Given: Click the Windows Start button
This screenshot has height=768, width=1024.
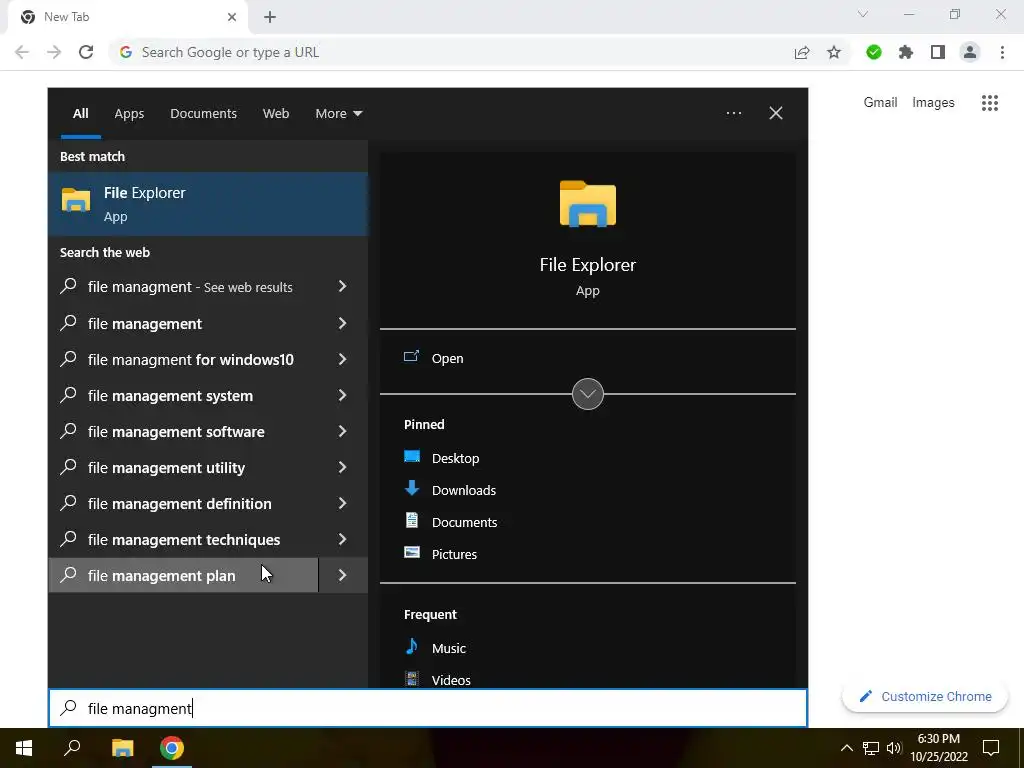Looking at the screenshot, I should coord(24,748).
